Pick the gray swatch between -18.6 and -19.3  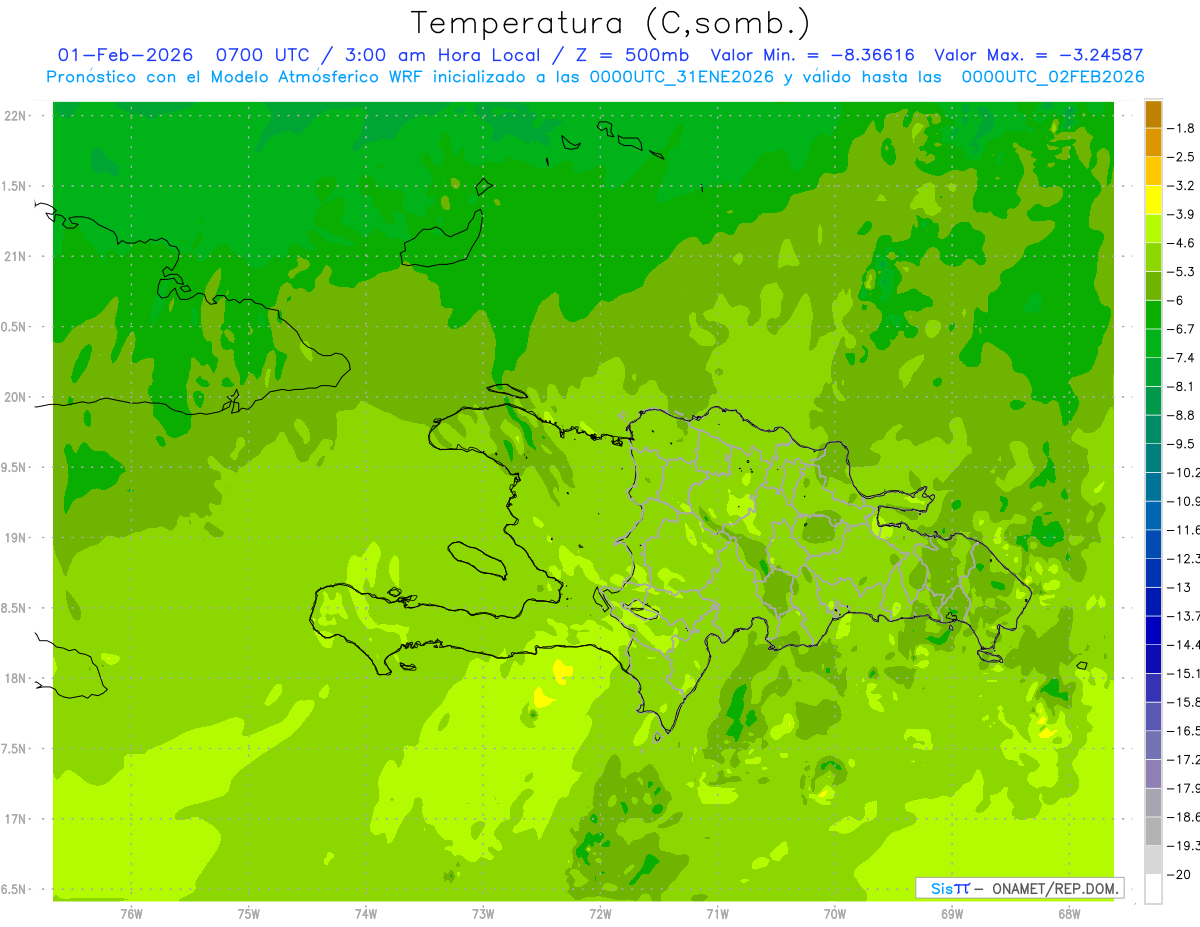(x=1153, y=831)
